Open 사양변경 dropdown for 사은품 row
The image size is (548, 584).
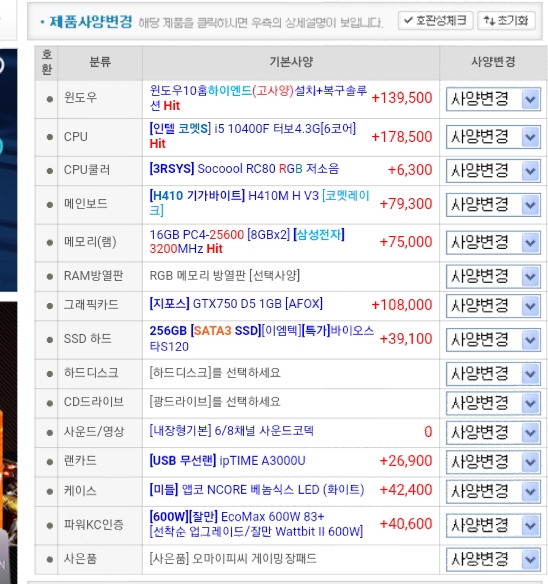point(493,559)
